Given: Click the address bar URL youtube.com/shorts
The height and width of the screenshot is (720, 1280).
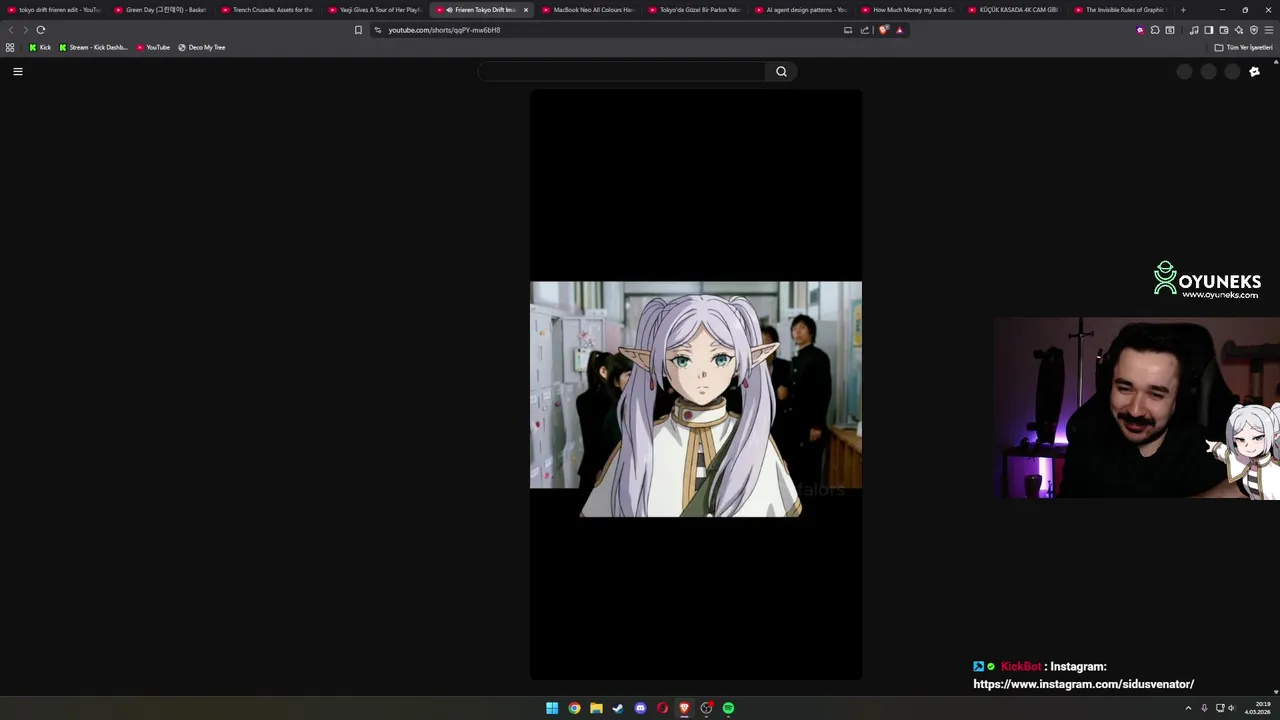Looking at the screenshot, I should pyautogui.click(x=444, y=30).
